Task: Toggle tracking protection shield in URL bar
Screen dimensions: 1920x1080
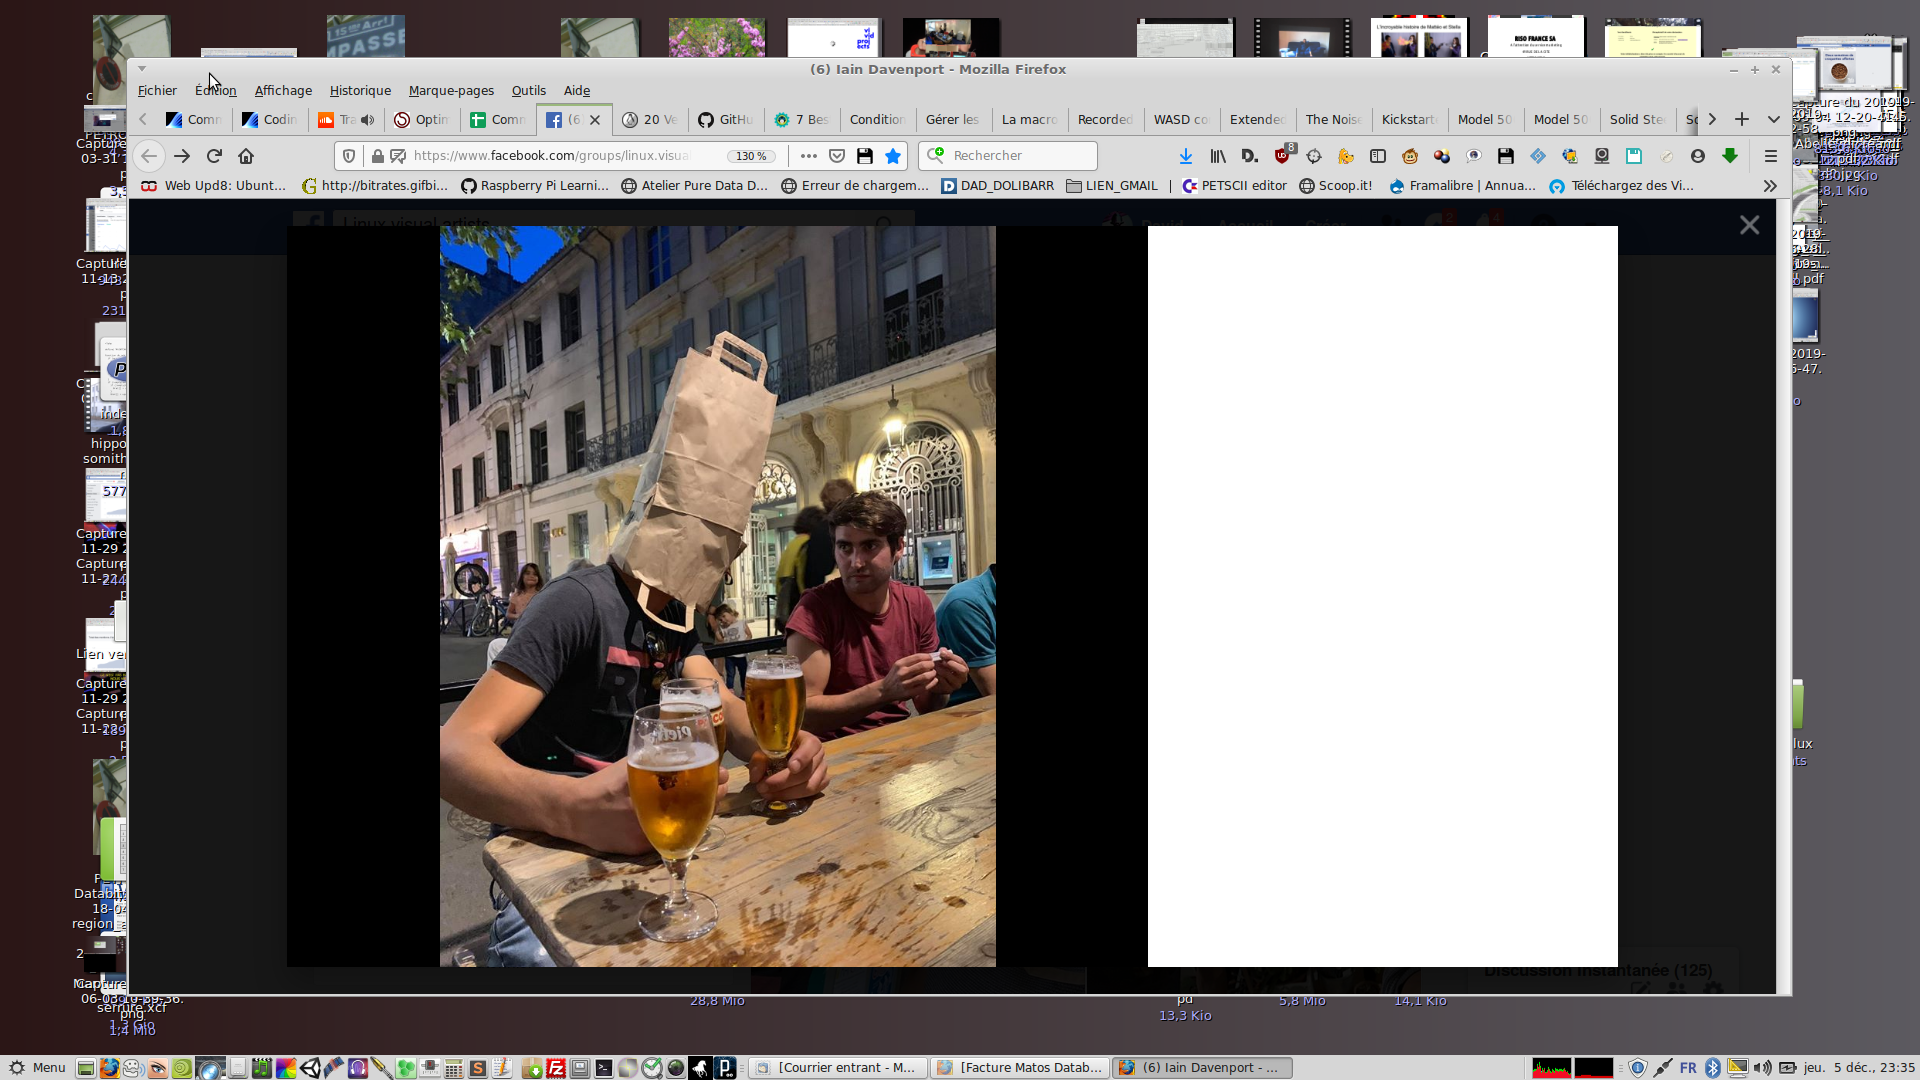Action: [349, 156]
